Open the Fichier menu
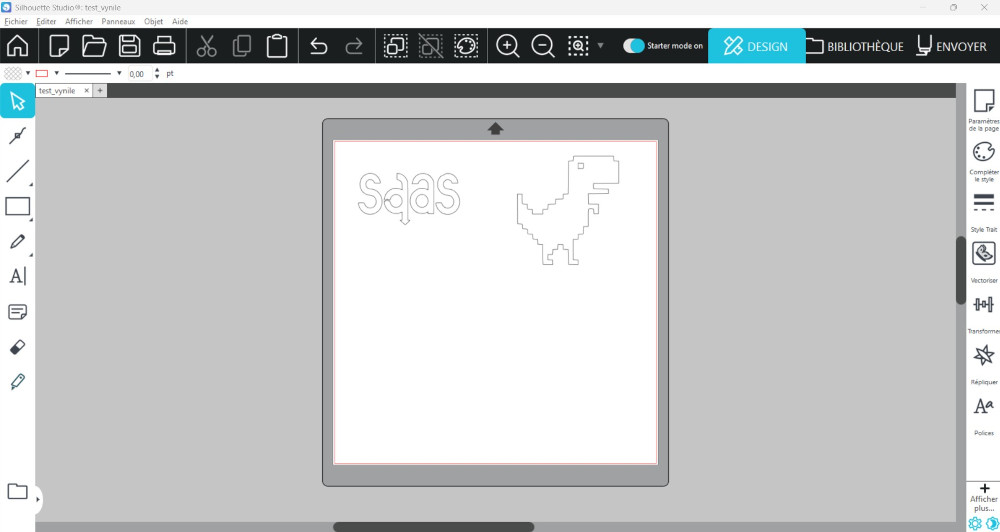The image size is (1000, 532). (16, 21)
